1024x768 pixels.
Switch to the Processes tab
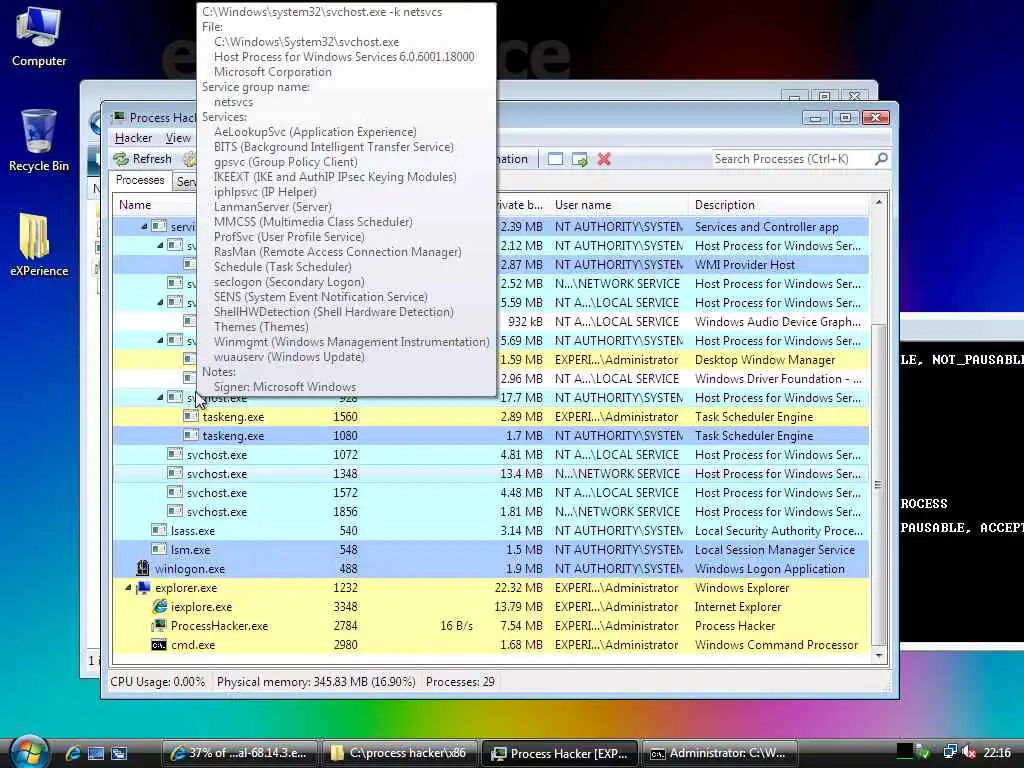pyautogui.click(x=140, y=180)
